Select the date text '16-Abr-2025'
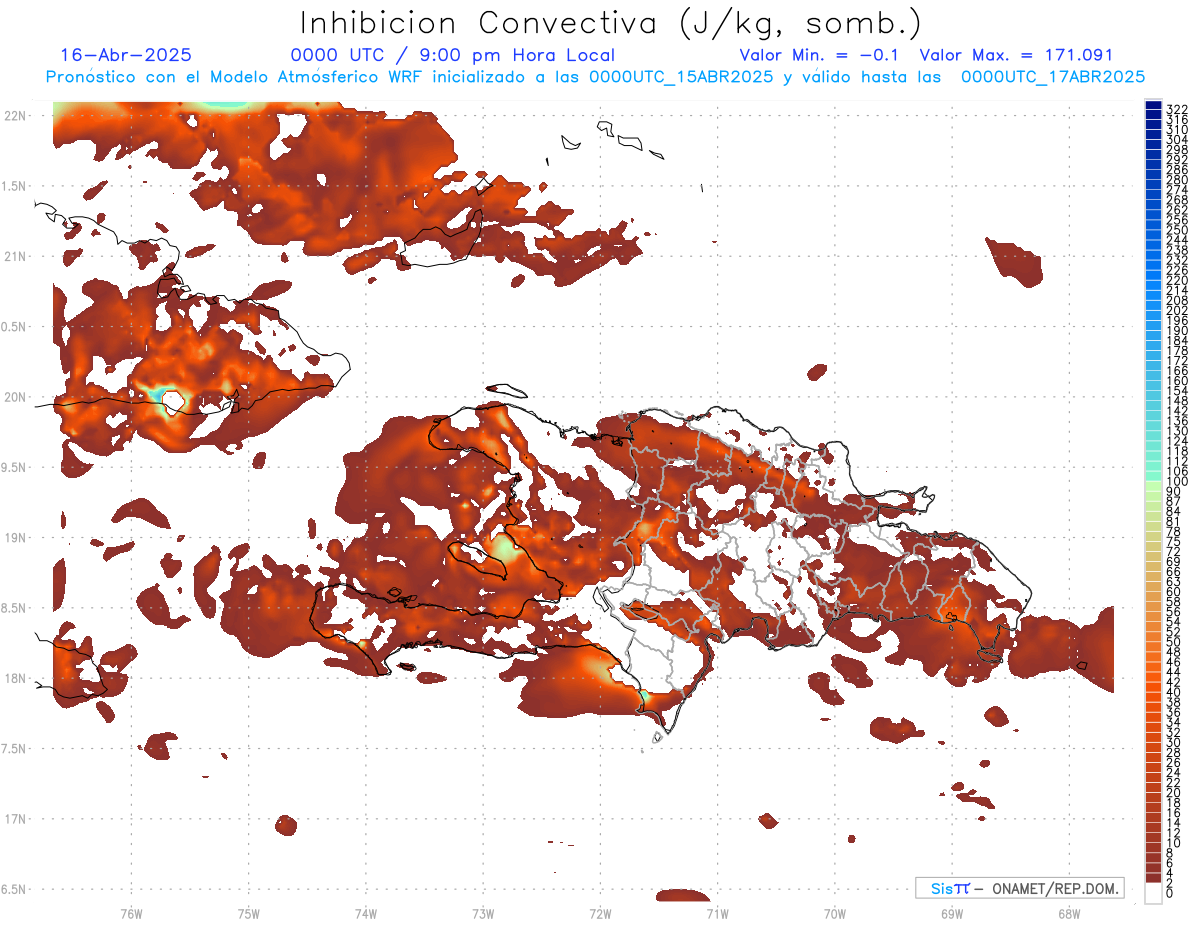This screenshot has width=1200, height=927. click(x=126, y=55)
